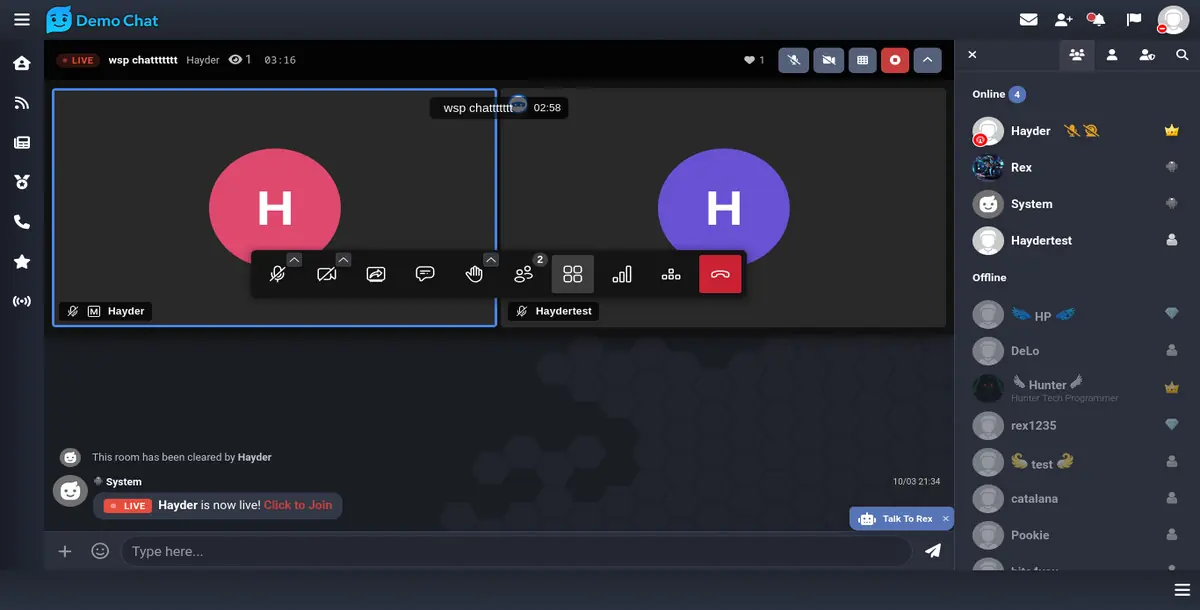The image size is (1200, 610).
Task: Click the red hang up call button
Action: point(720,274)
